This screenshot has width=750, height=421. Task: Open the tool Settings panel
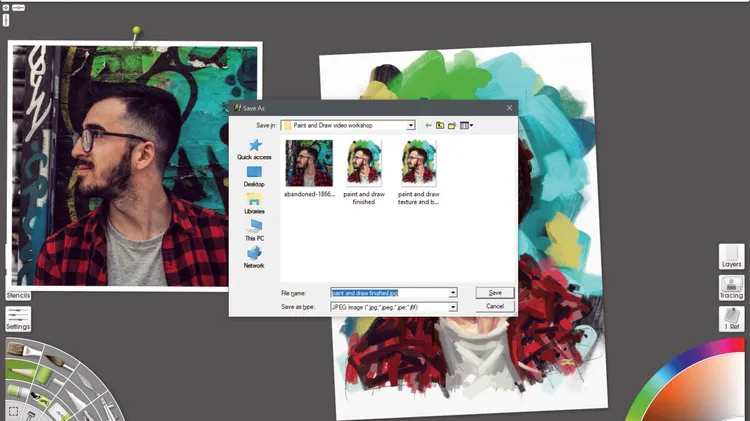point(18,319)
